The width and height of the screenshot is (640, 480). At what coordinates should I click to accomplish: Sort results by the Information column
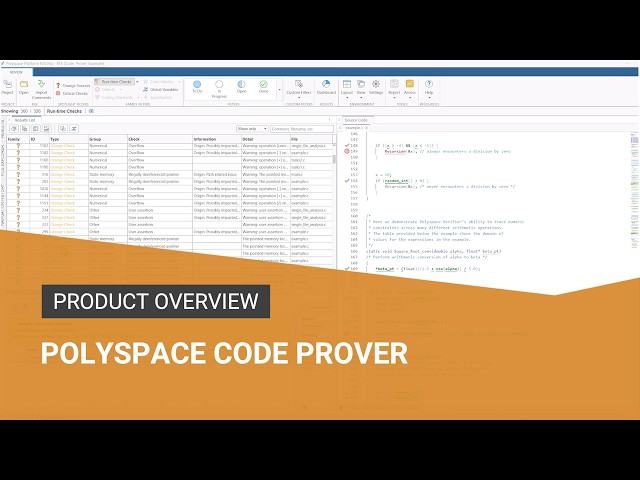coord(217,139)
